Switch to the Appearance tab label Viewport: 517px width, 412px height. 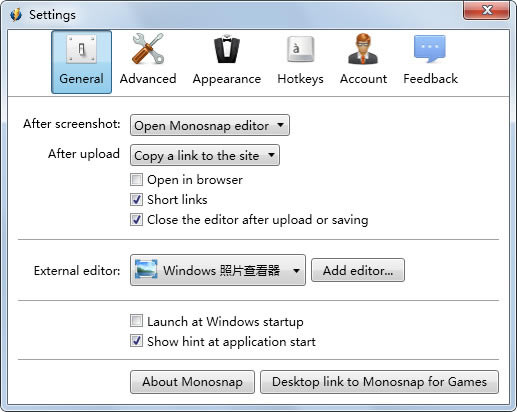coord(227,79)
